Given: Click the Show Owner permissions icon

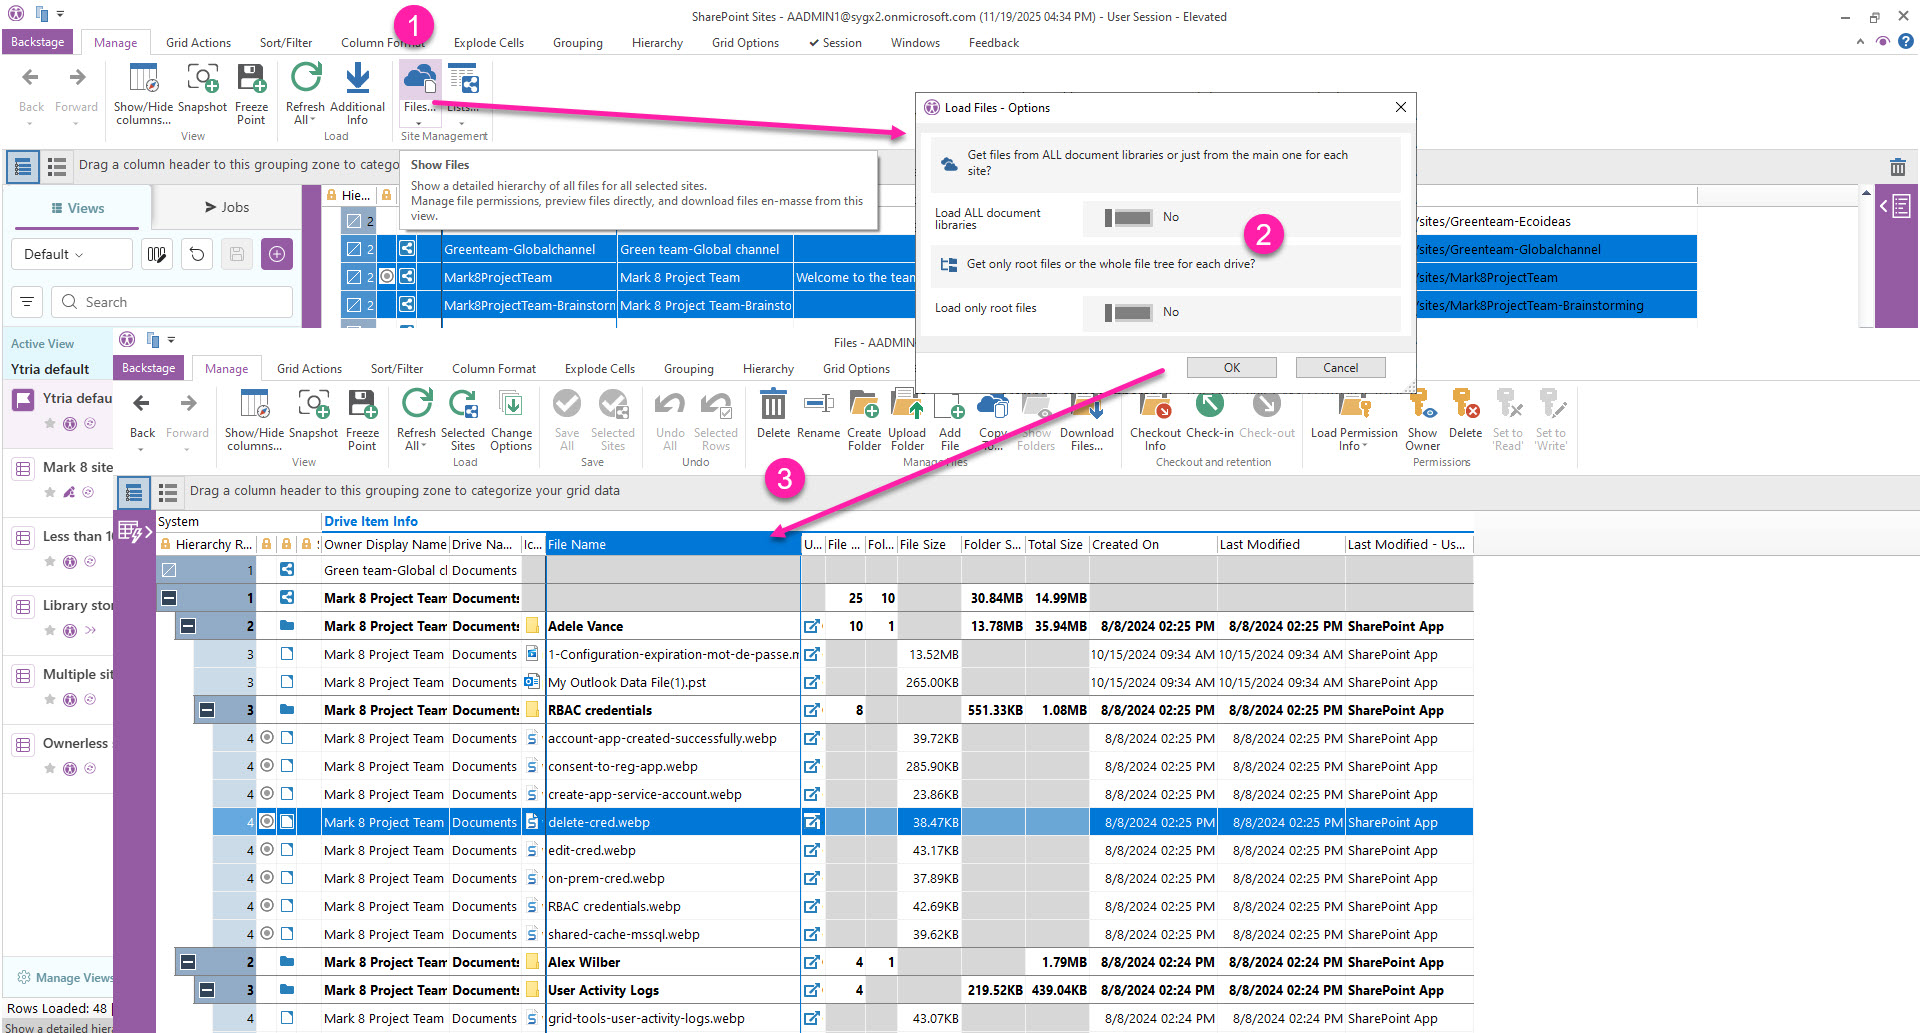Looking at the screenshot, I should pos(1422,406).
